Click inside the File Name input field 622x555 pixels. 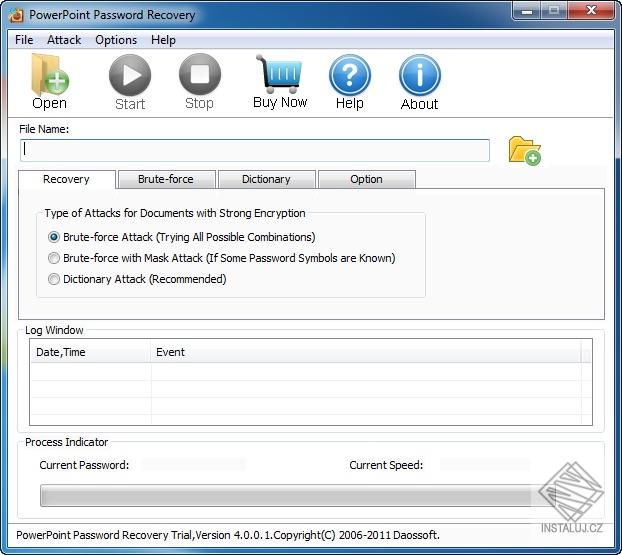click(255, 150)
